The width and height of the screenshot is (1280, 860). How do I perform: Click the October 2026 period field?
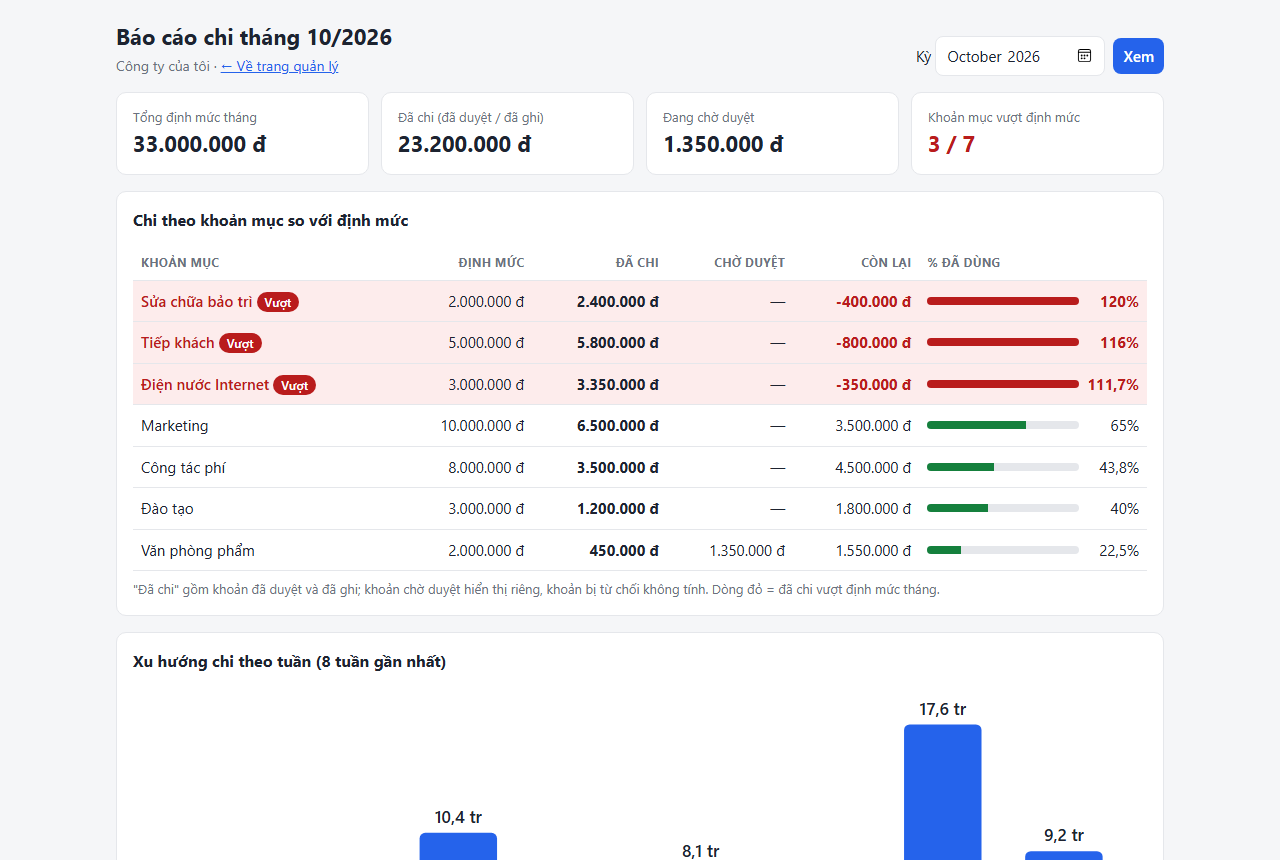[x=1019, y=56]
